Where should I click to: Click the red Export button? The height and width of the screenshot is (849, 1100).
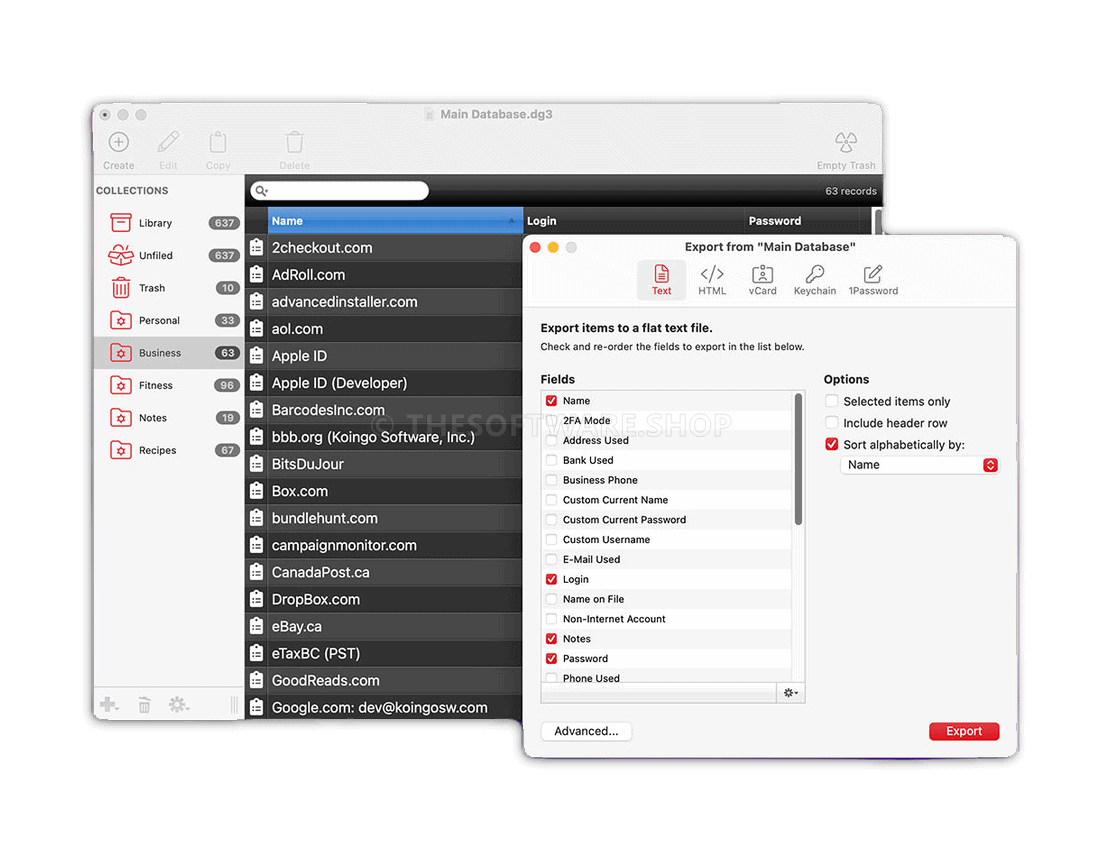pos(964,731)
